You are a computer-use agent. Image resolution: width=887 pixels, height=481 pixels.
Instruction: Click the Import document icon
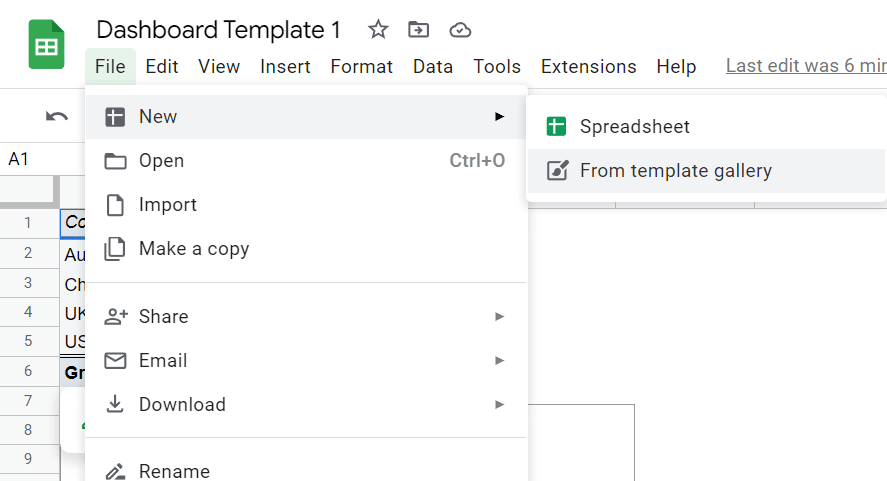(115, 205)
